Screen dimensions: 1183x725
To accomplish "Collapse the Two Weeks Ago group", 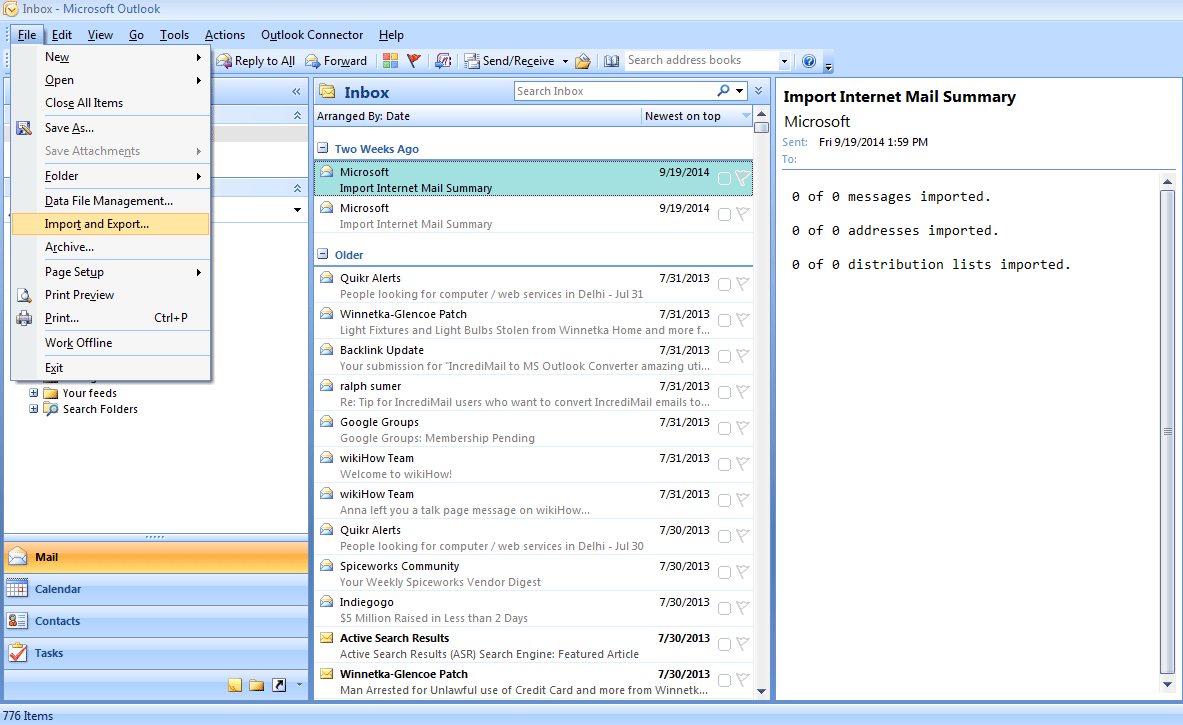I will point(323,148).
